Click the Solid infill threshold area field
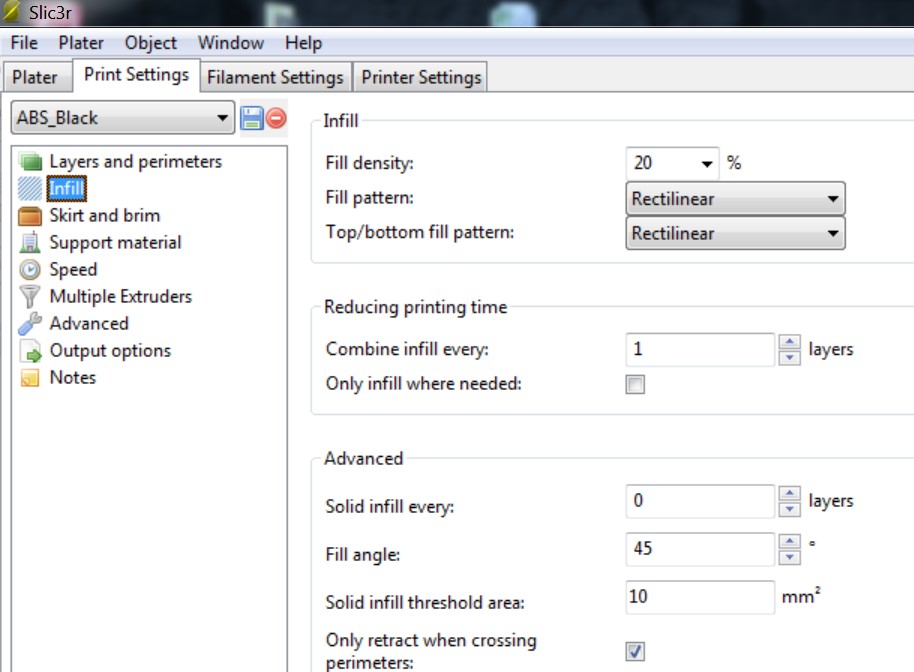 (700, 597)
